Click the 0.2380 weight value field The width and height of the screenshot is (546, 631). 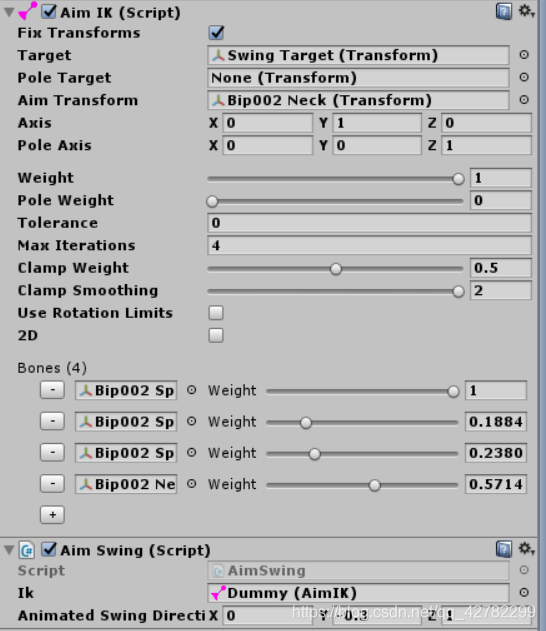click(496, 453)
